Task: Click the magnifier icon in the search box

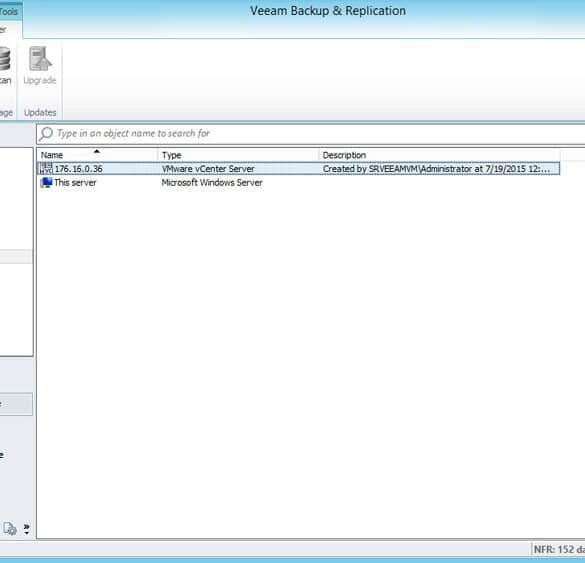Action: [x=46, y=134]
